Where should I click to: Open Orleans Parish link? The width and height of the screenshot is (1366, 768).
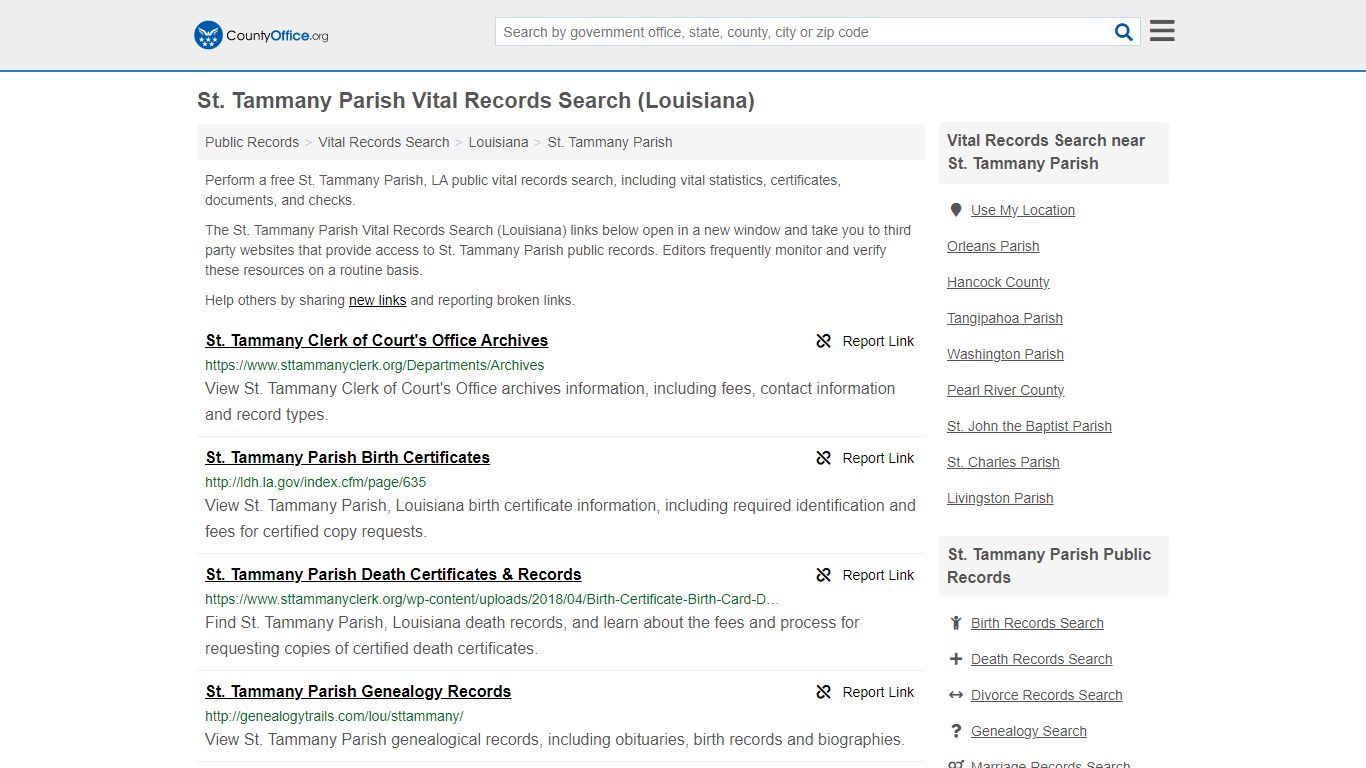[x=993, y=246]
